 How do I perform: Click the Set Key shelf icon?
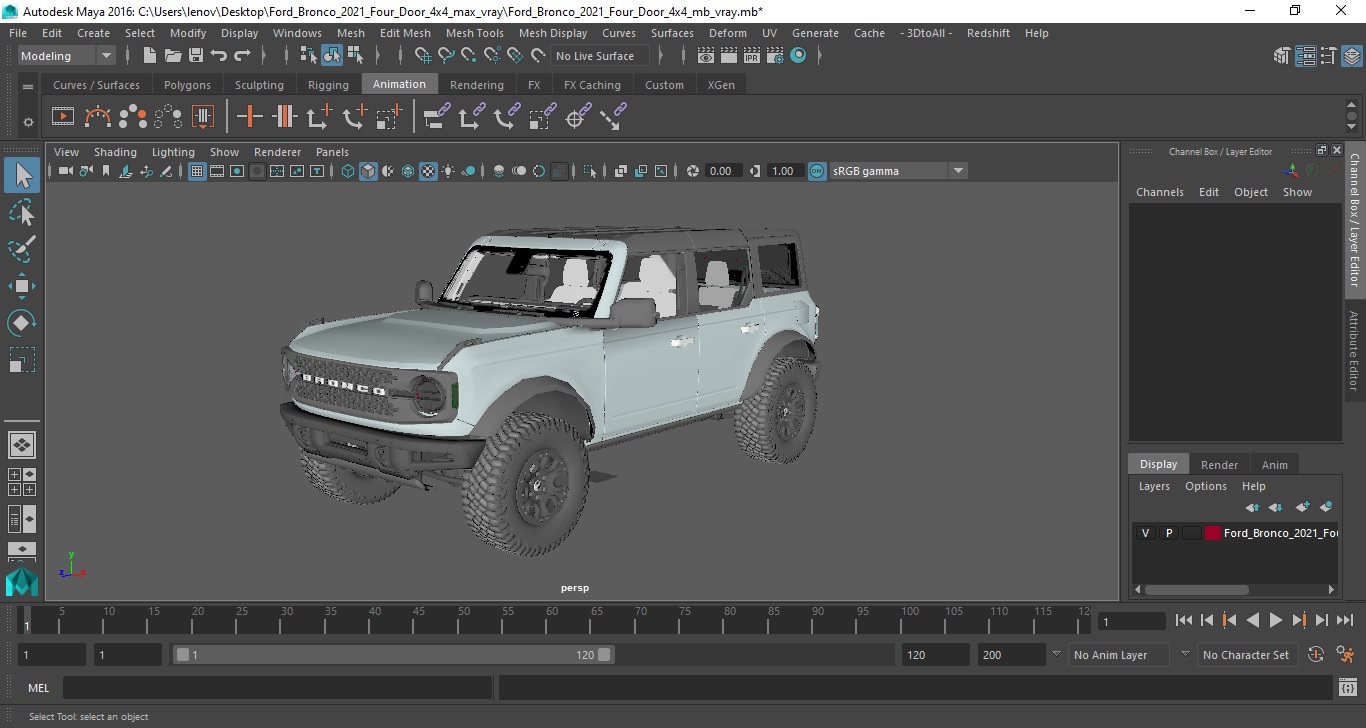point(250,117)
